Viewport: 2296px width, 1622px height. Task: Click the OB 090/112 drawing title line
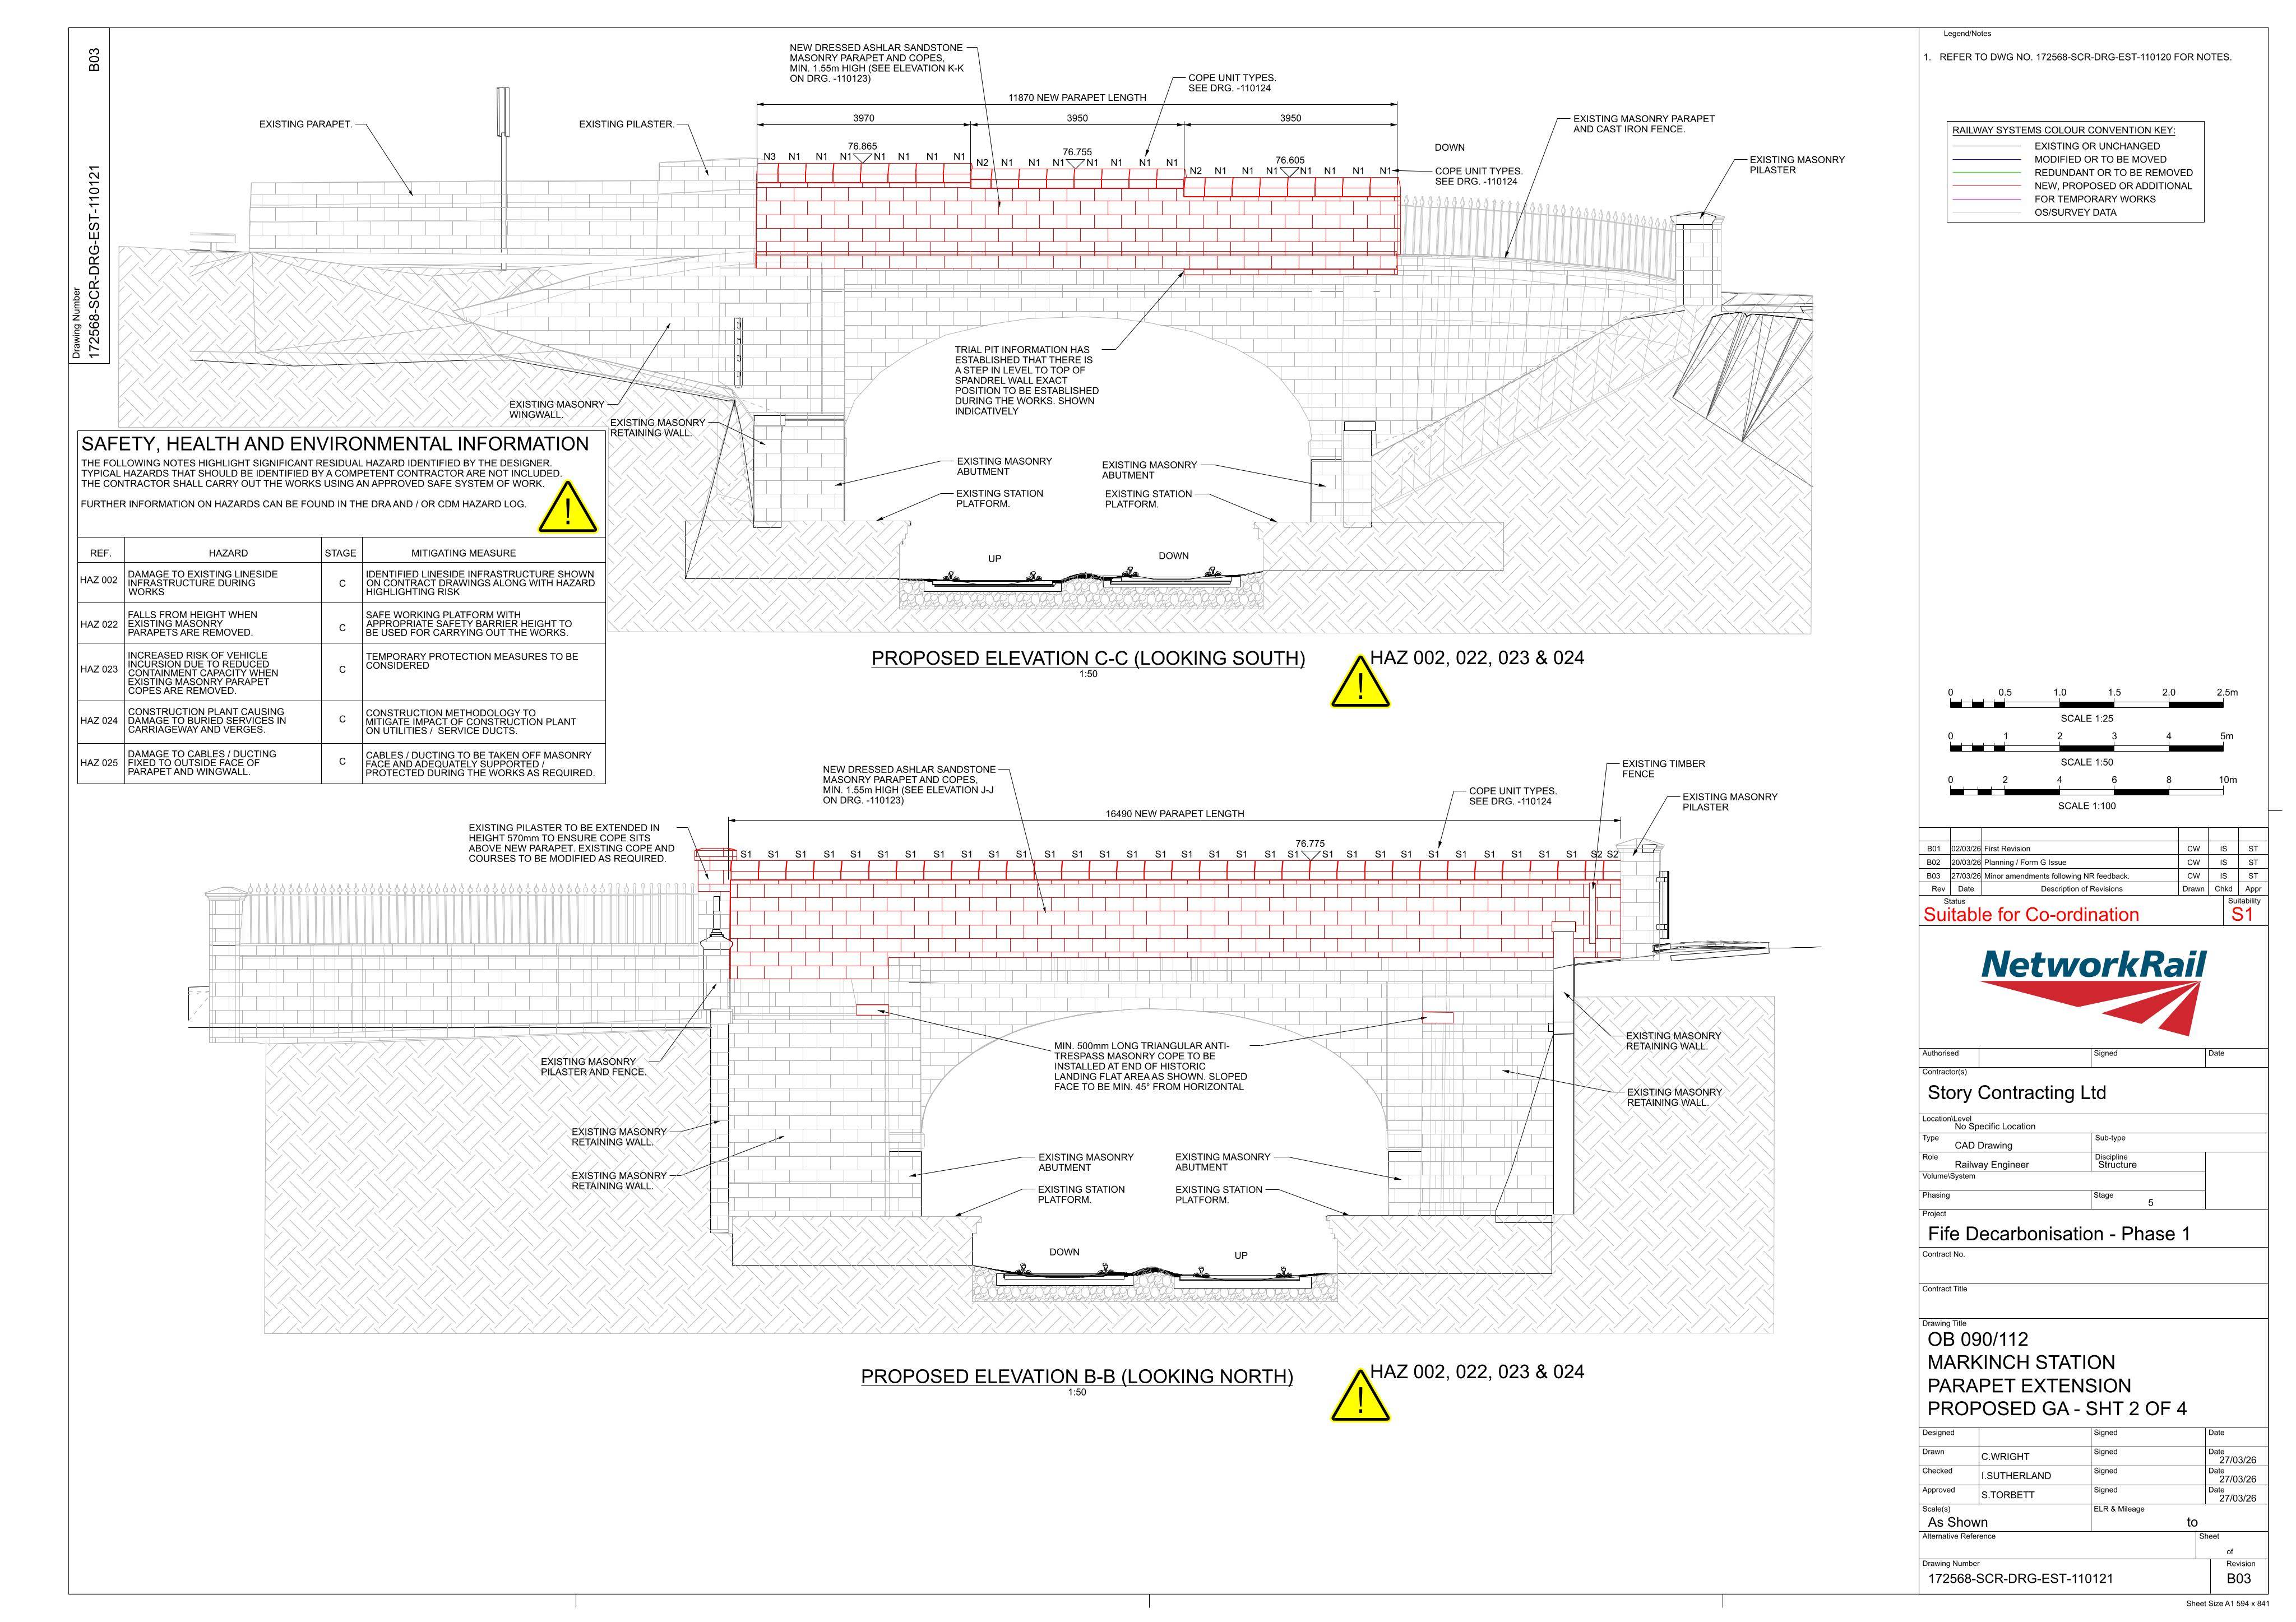click(1977, 1340)
